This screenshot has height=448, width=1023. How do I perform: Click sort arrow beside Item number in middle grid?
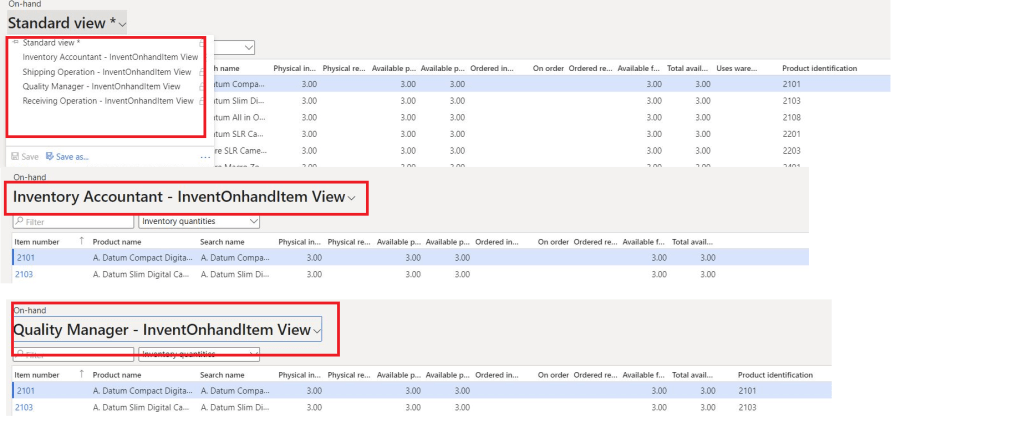(x=81, y=242)
